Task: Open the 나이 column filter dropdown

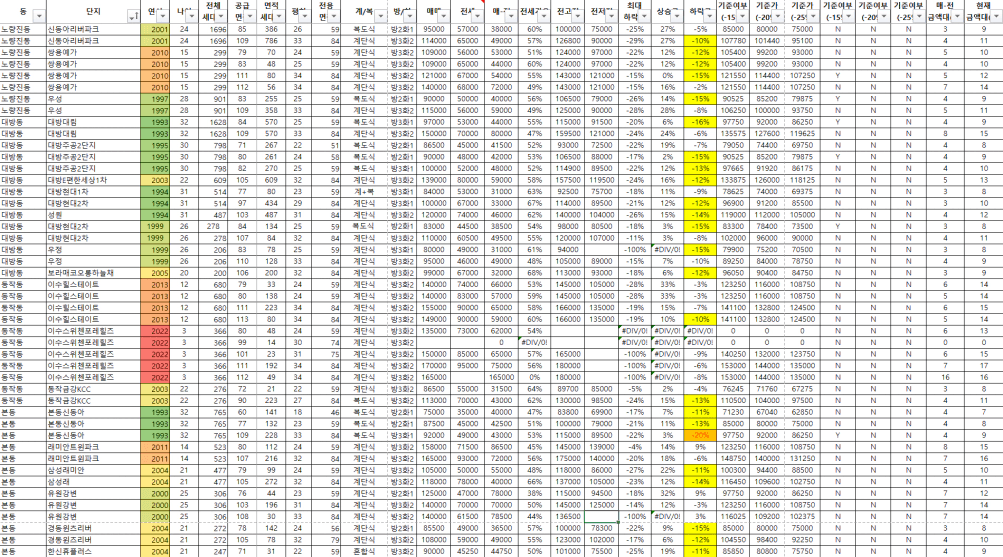Action: (191, 16)
